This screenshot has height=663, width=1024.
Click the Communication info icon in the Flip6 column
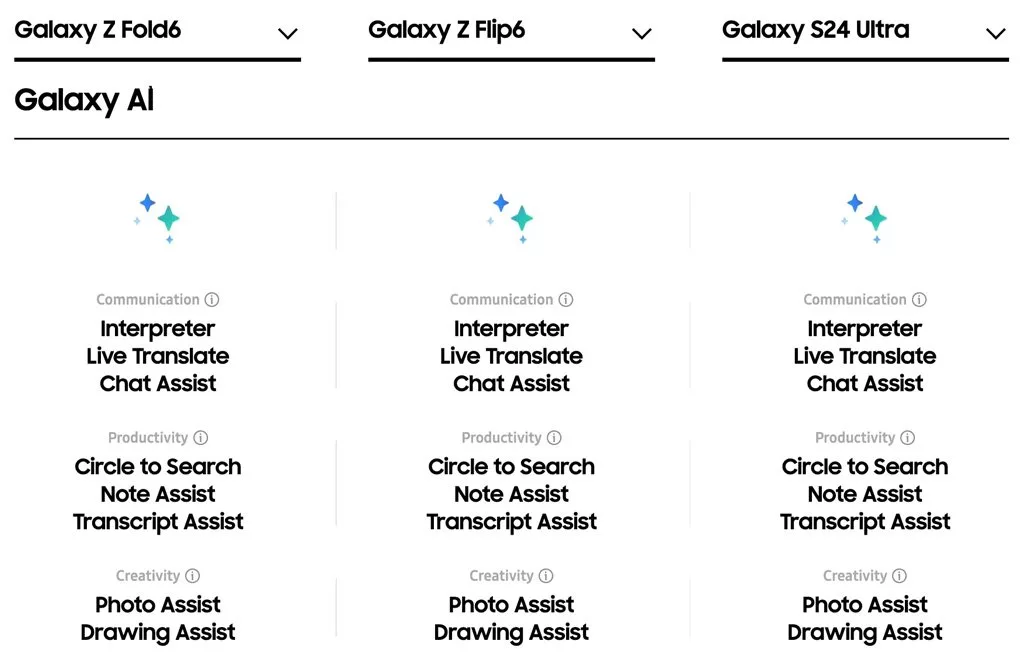[567, 299]
